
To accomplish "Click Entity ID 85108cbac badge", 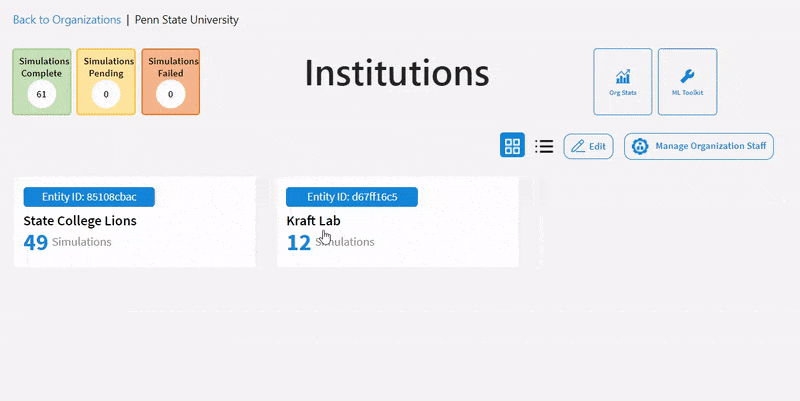I will click(89, 197).
